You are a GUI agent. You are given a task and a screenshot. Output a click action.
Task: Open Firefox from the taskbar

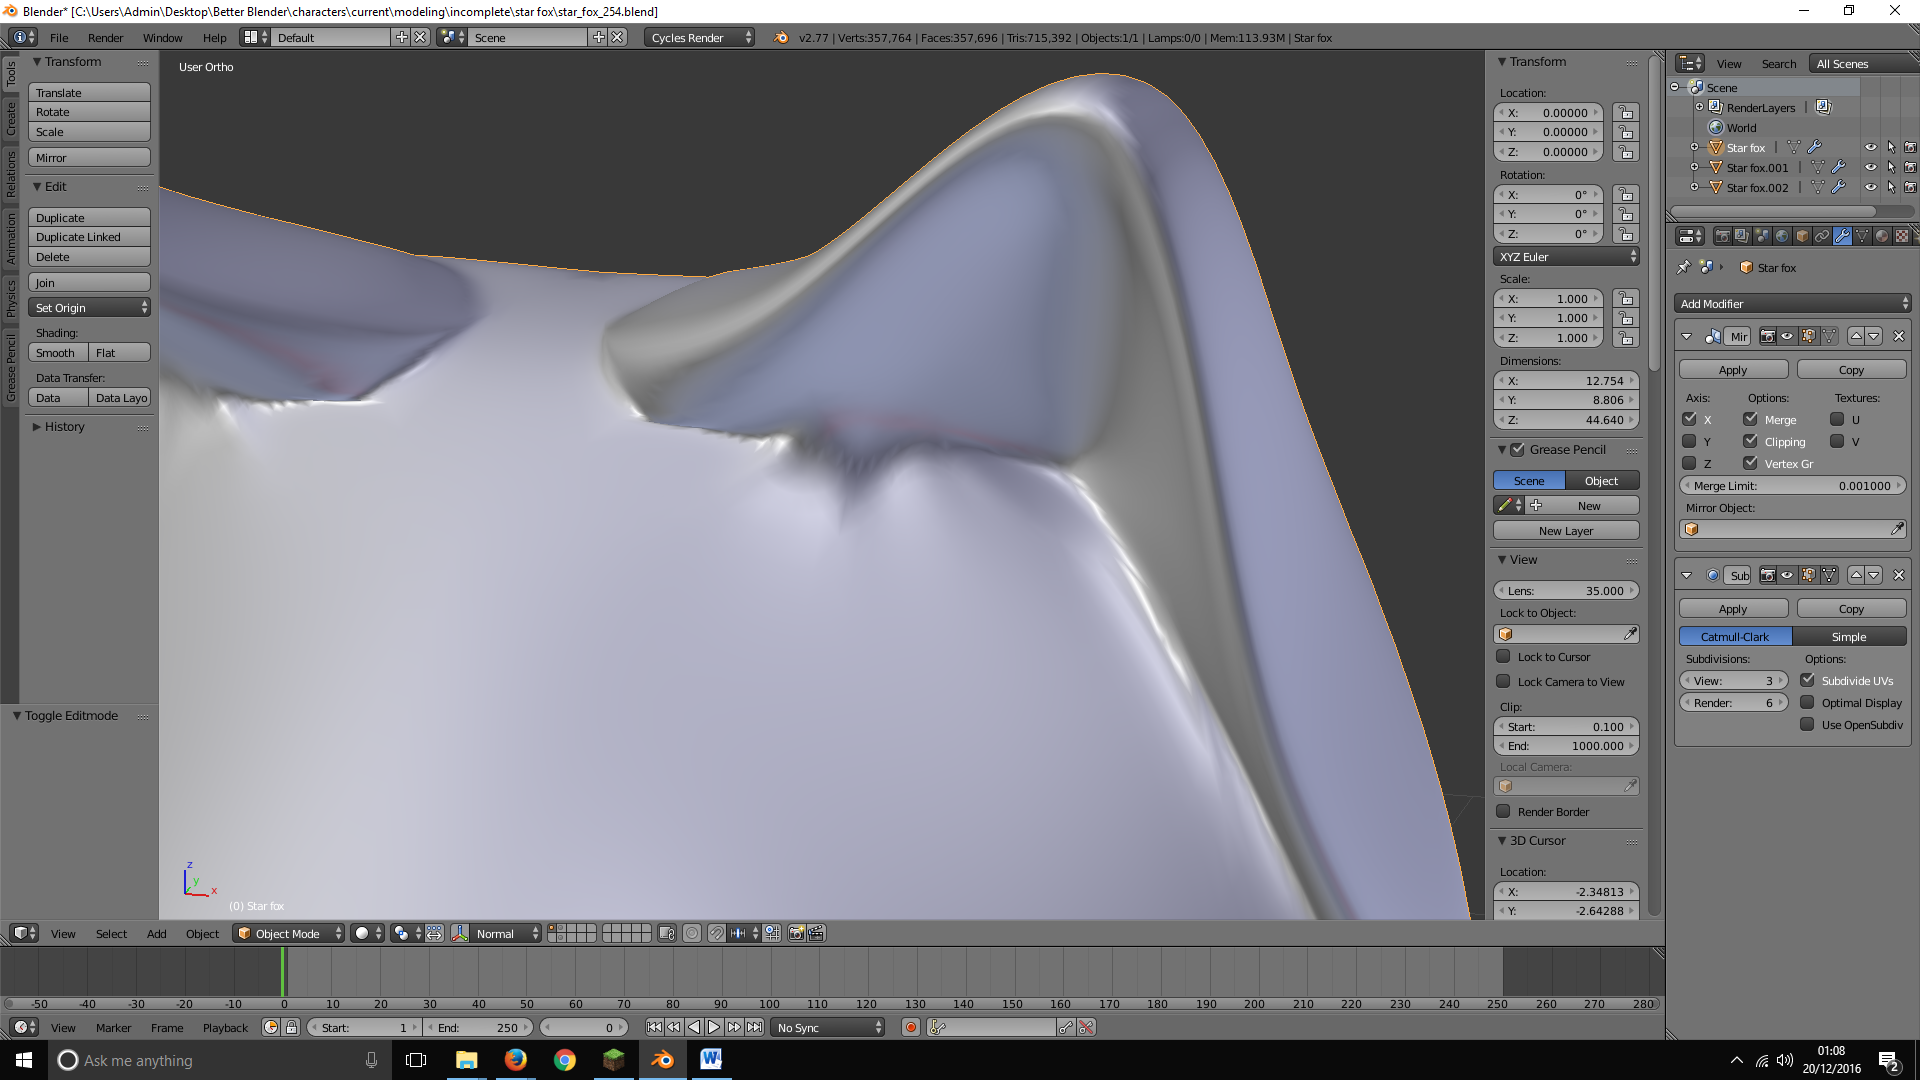[x=515, y=1060]
